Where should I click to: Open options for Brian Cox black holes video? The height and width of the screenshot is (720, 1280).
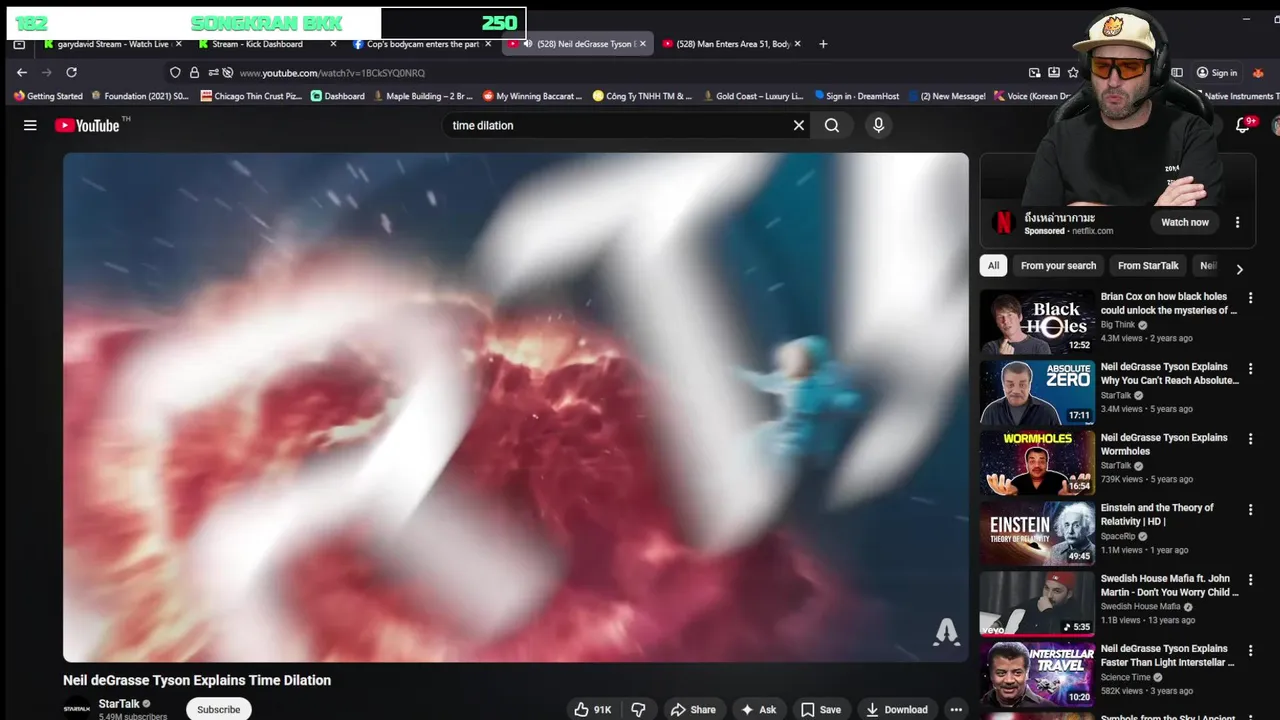click(x=1250, y=298)
